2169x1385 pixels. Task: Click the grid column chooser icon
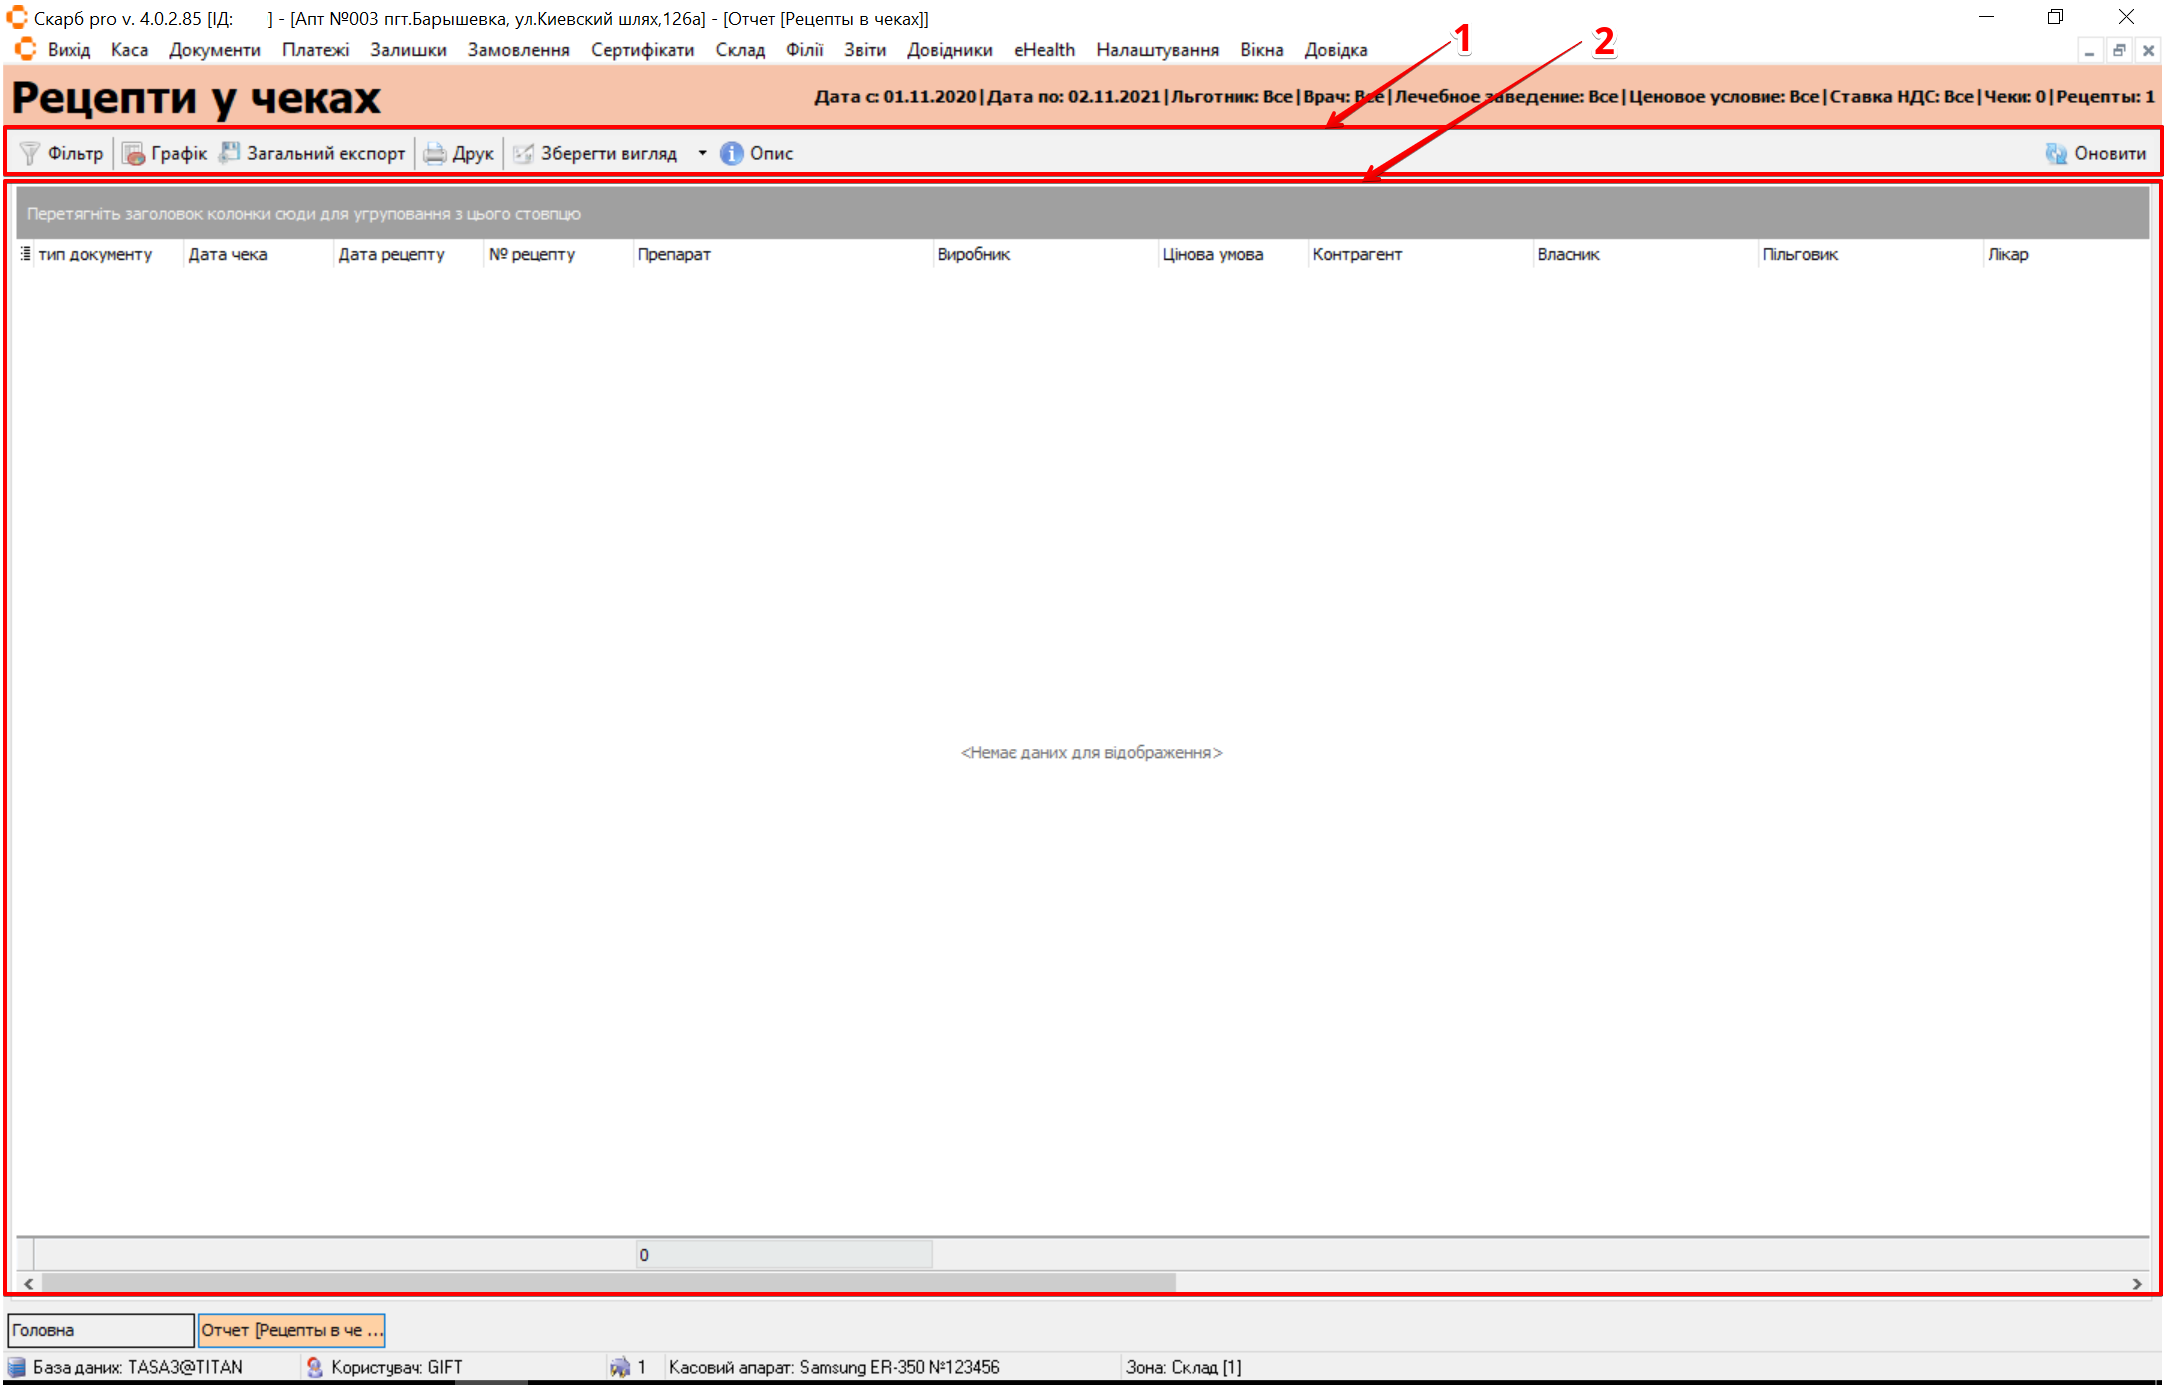click(x=25, y=254)
